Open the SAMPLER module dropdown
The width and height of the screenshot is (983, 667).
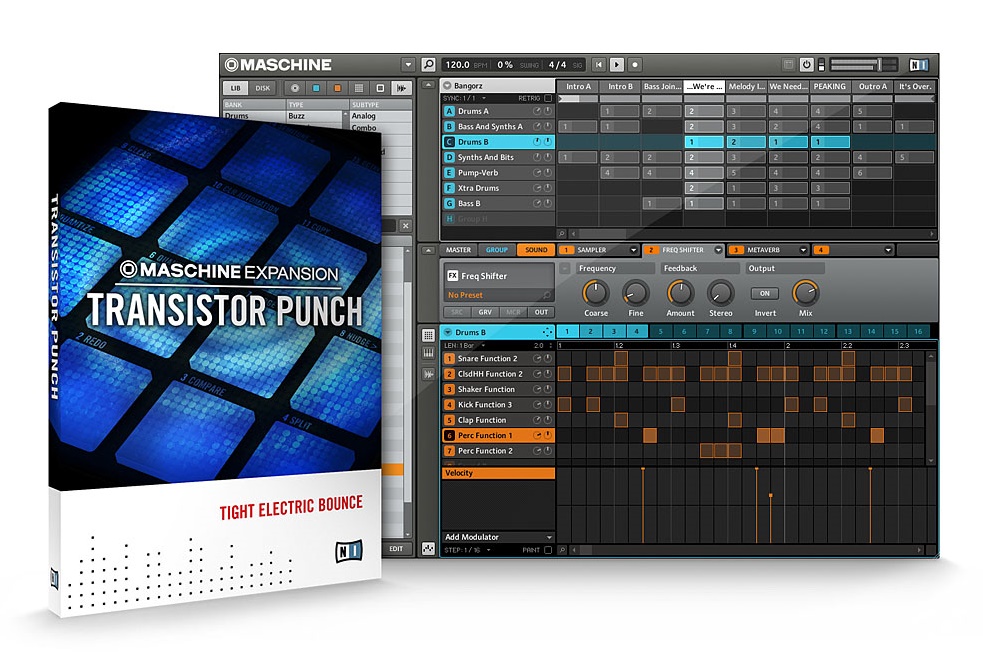coord(633,250)
